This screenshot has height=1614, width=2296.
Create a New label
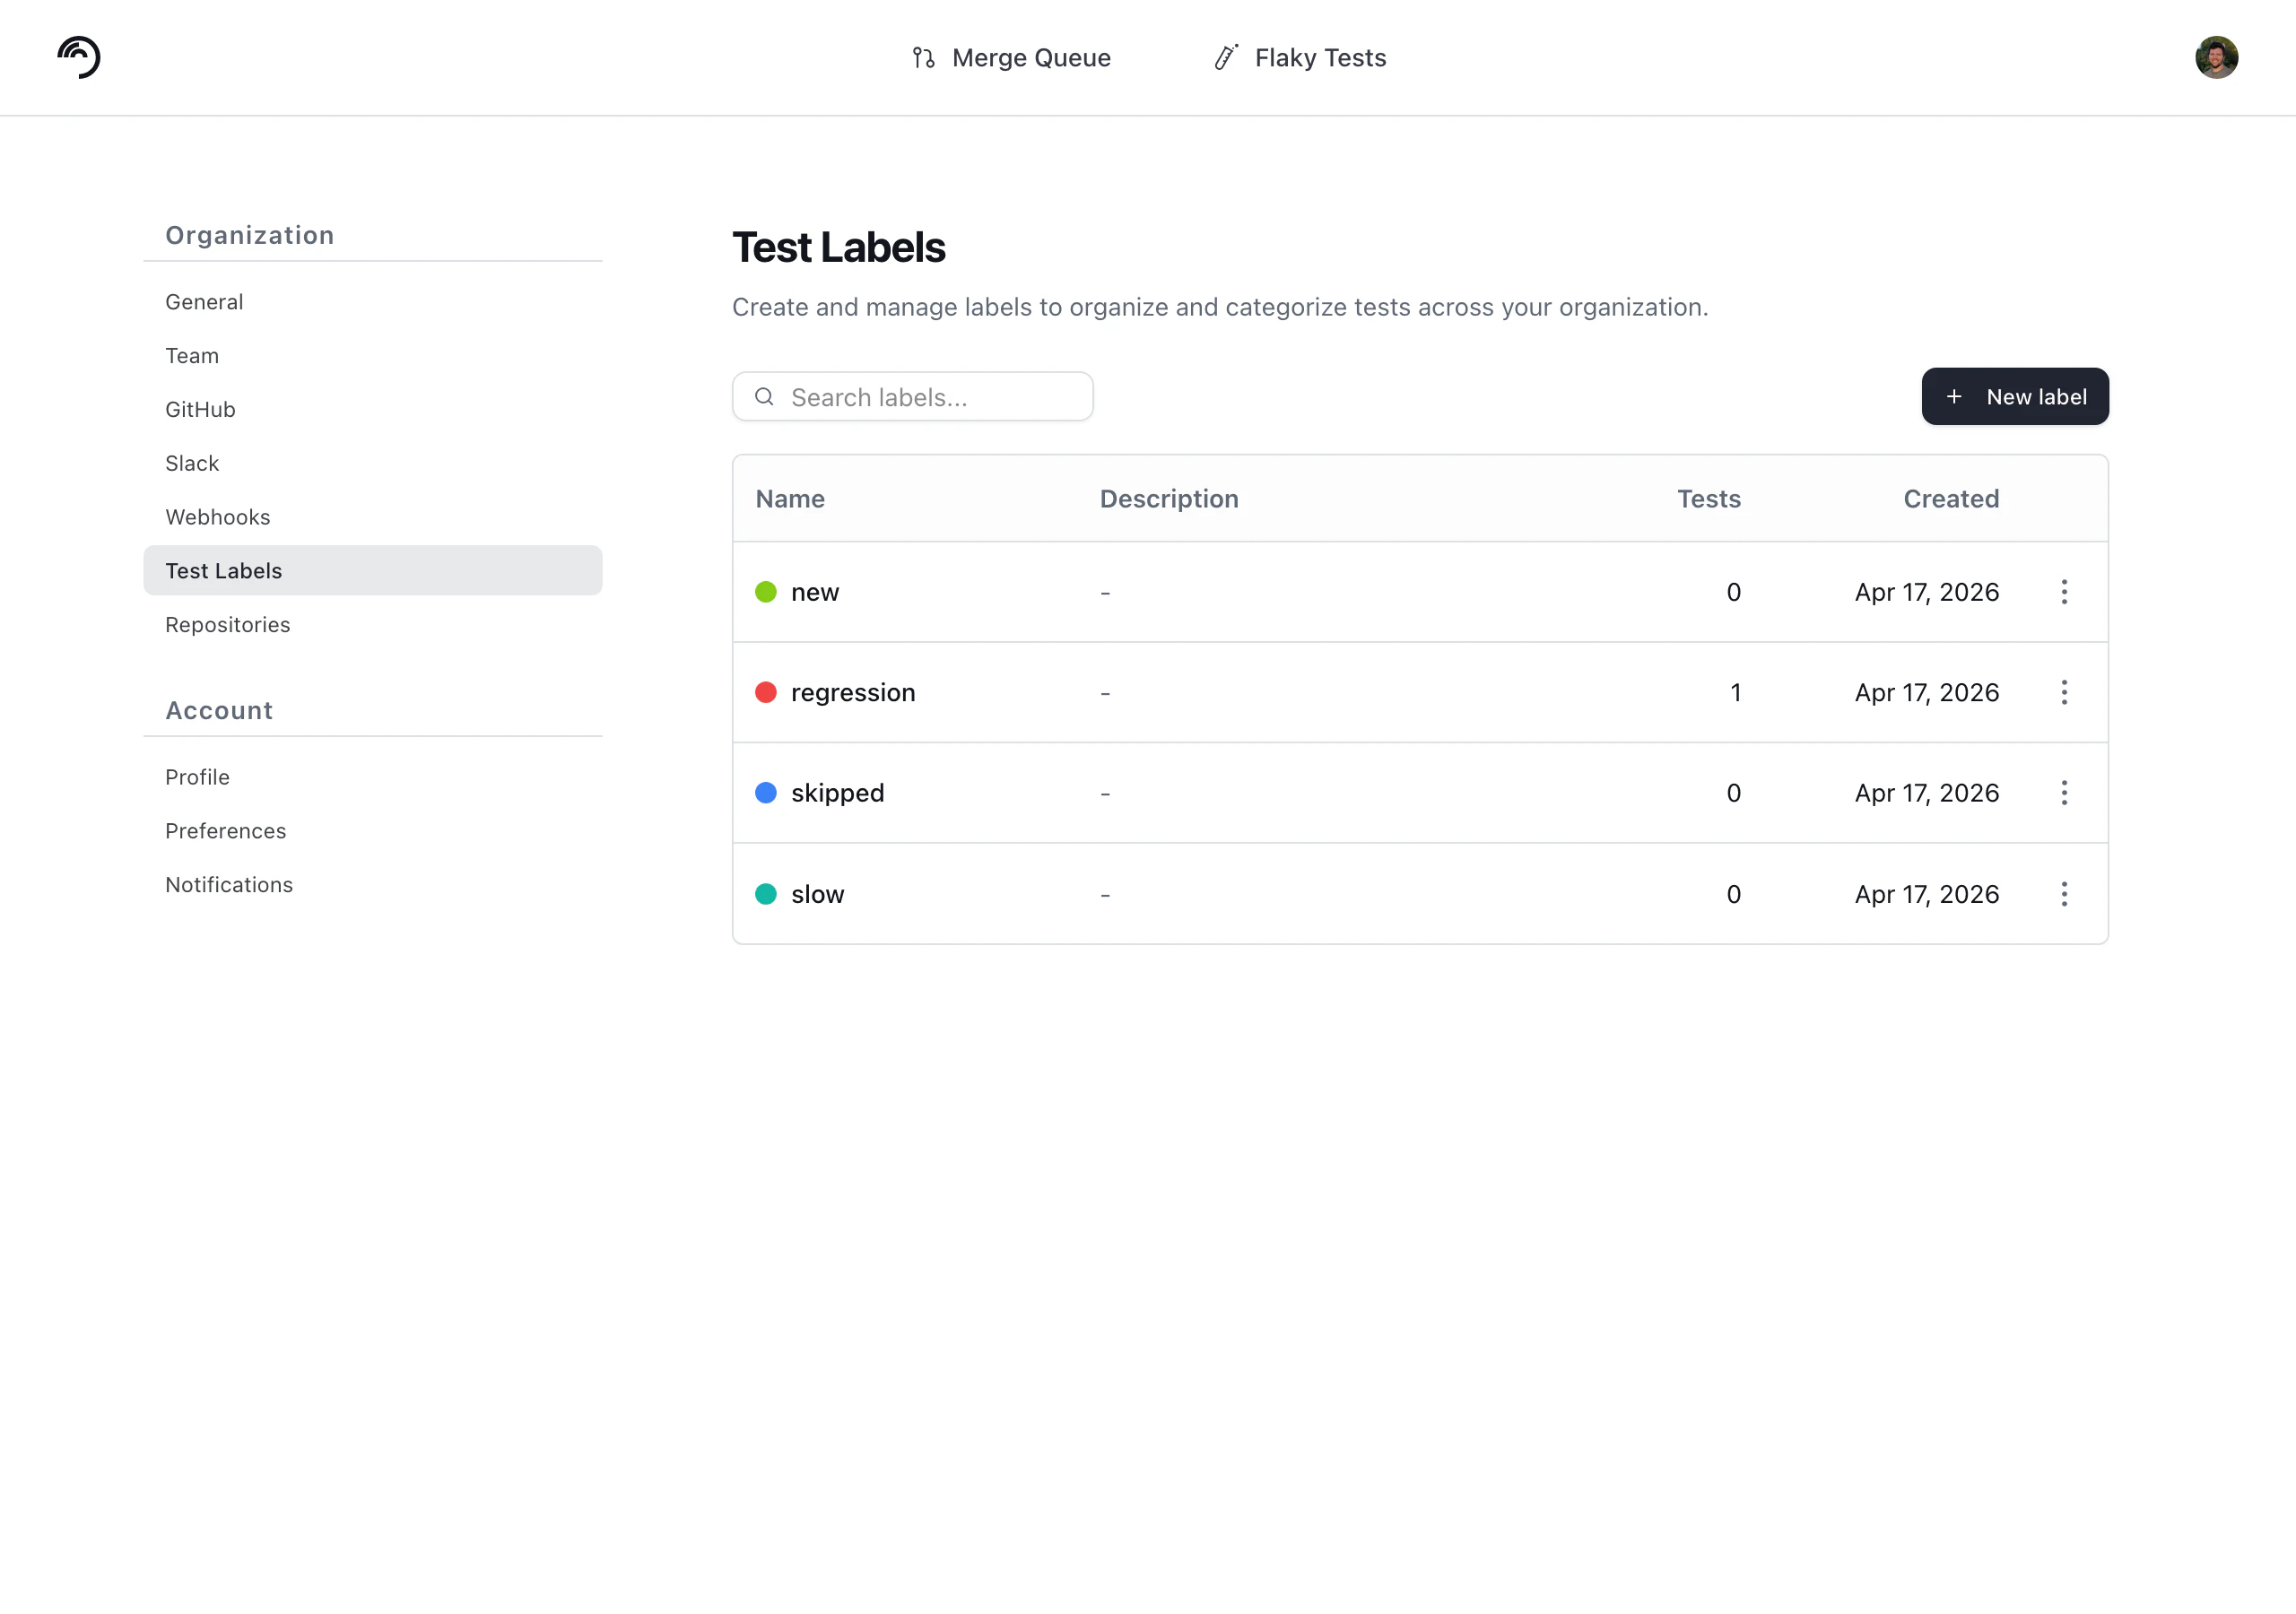pyautogui.click(x=2015, y=397)
